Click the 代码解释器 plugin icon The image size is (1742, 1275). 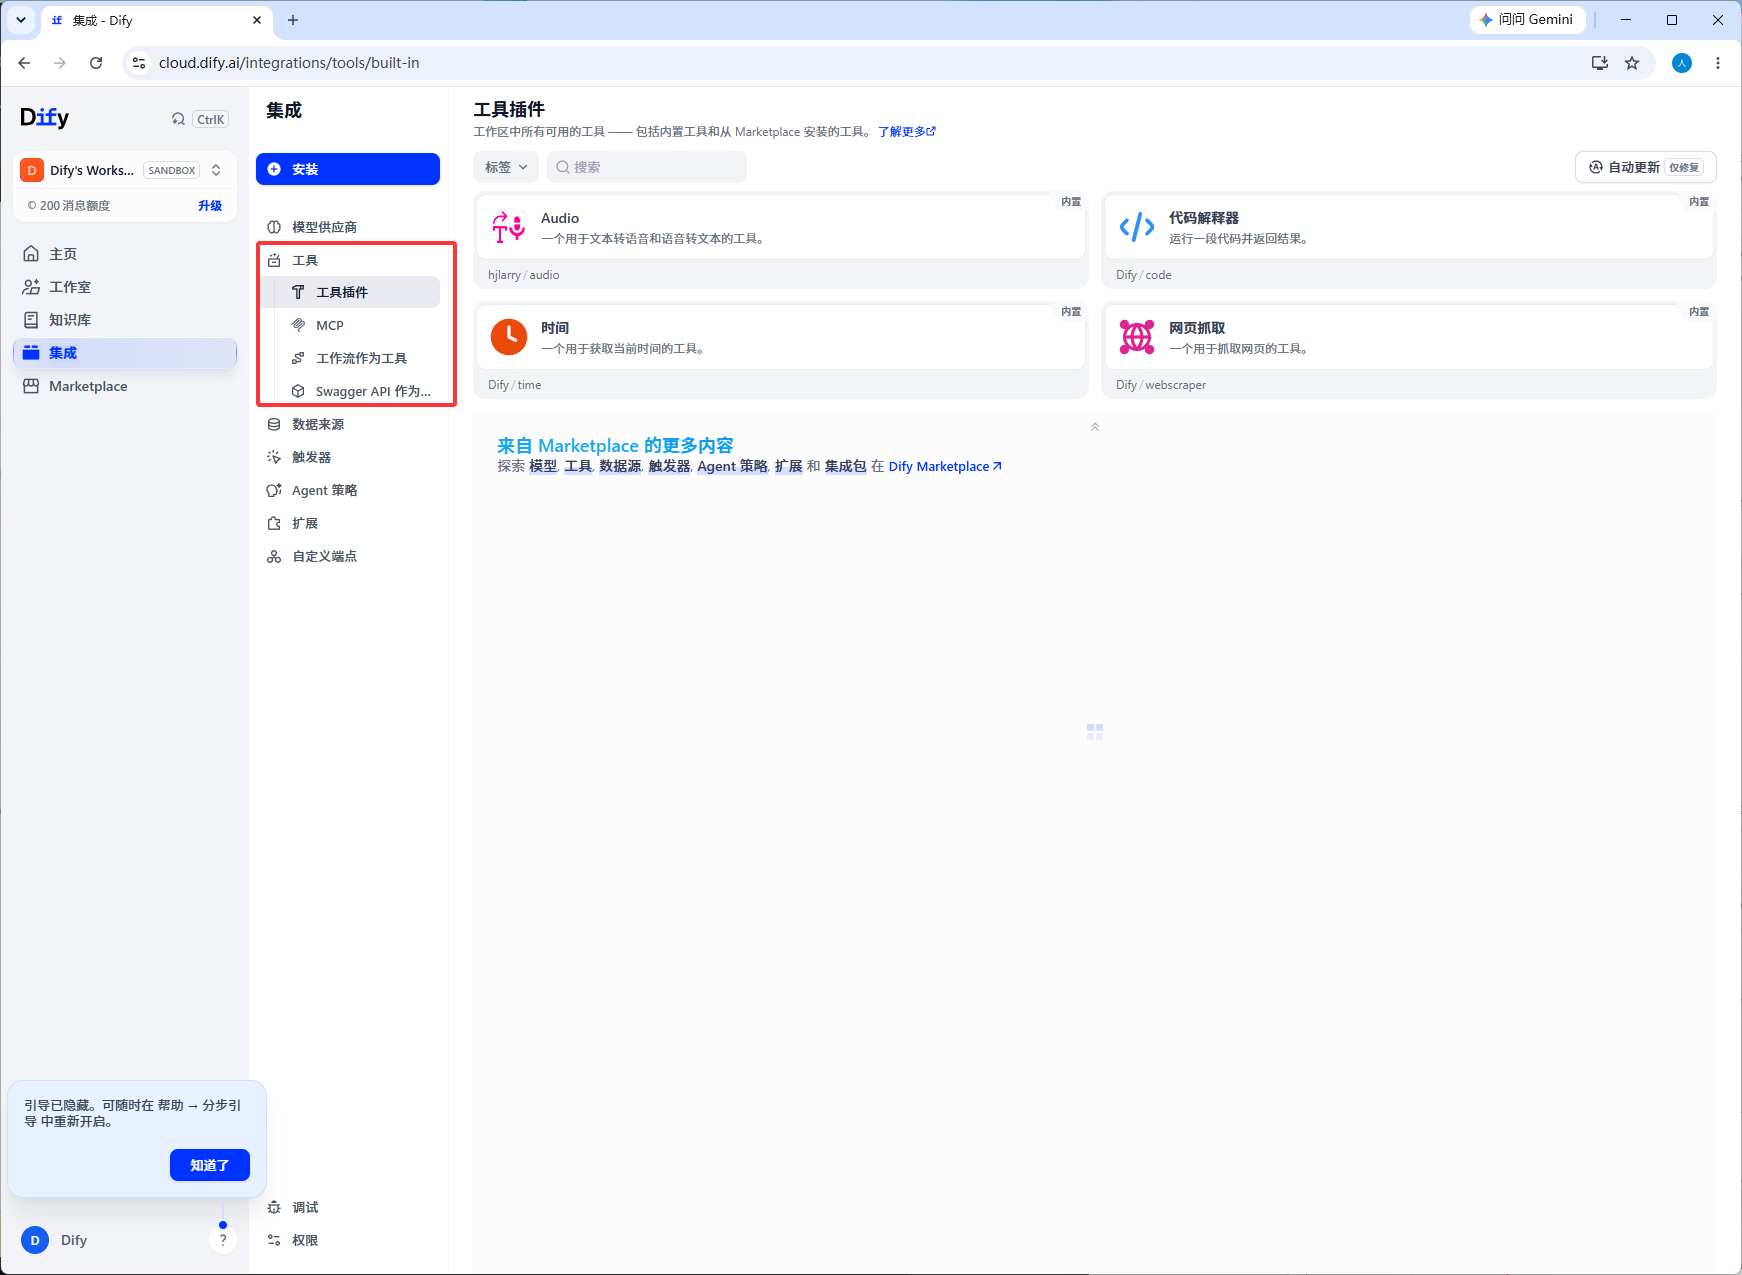point(1137,227)
